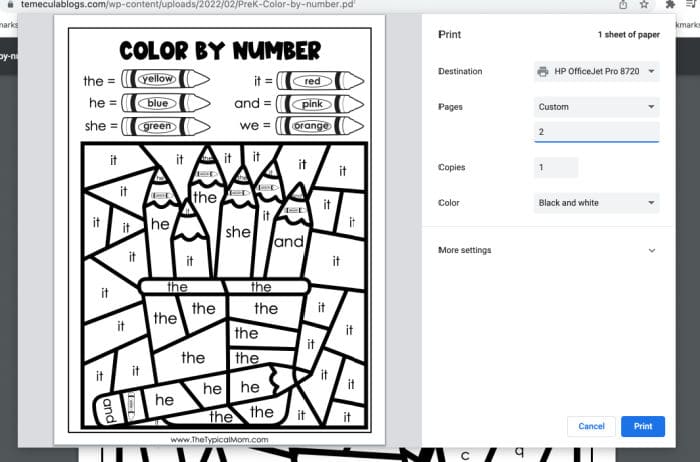Click the orange crayon in preview

point(320,125)
